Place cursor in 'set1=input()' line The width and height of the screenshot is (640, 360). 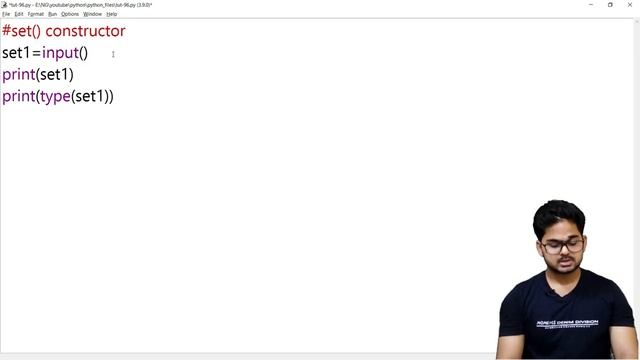(x=45, y=53)
